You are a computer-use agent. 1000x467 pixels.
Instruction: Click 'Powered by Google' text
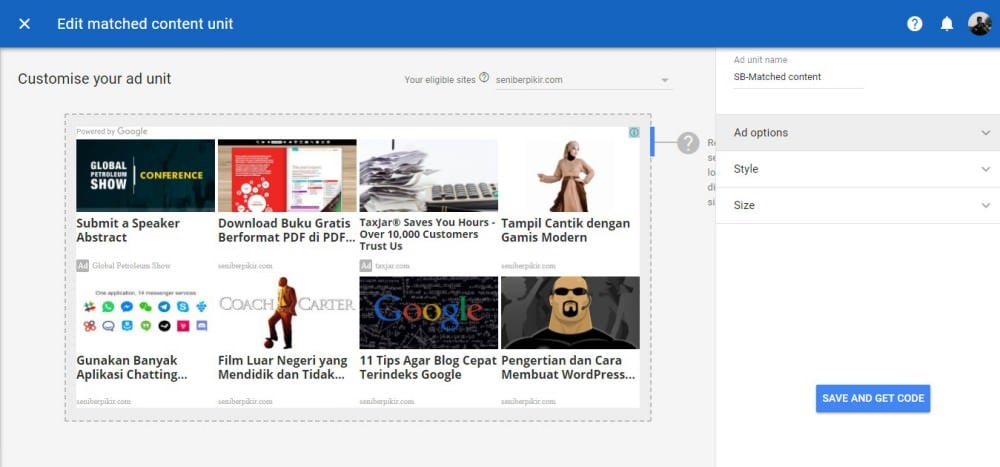(x=112, y=131)
